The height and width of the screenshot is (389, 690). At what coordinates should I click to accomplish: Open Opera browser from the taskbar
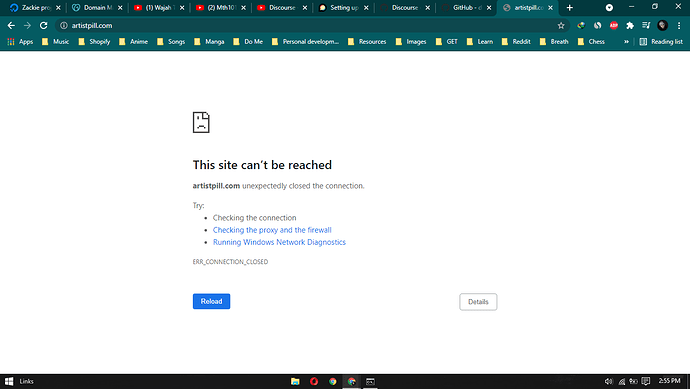point(314,382)
